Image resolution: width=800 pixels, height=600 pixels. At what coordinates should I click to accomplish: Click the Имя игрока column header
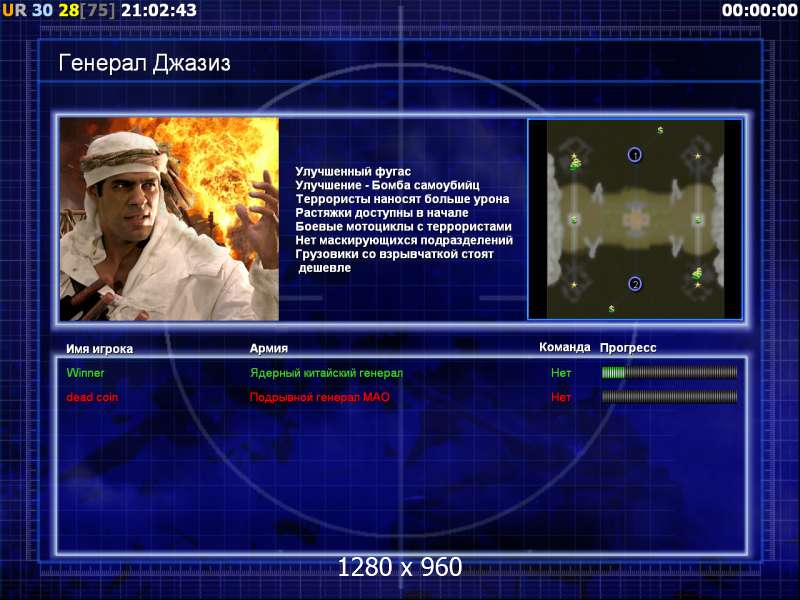[x=99, y=349]
